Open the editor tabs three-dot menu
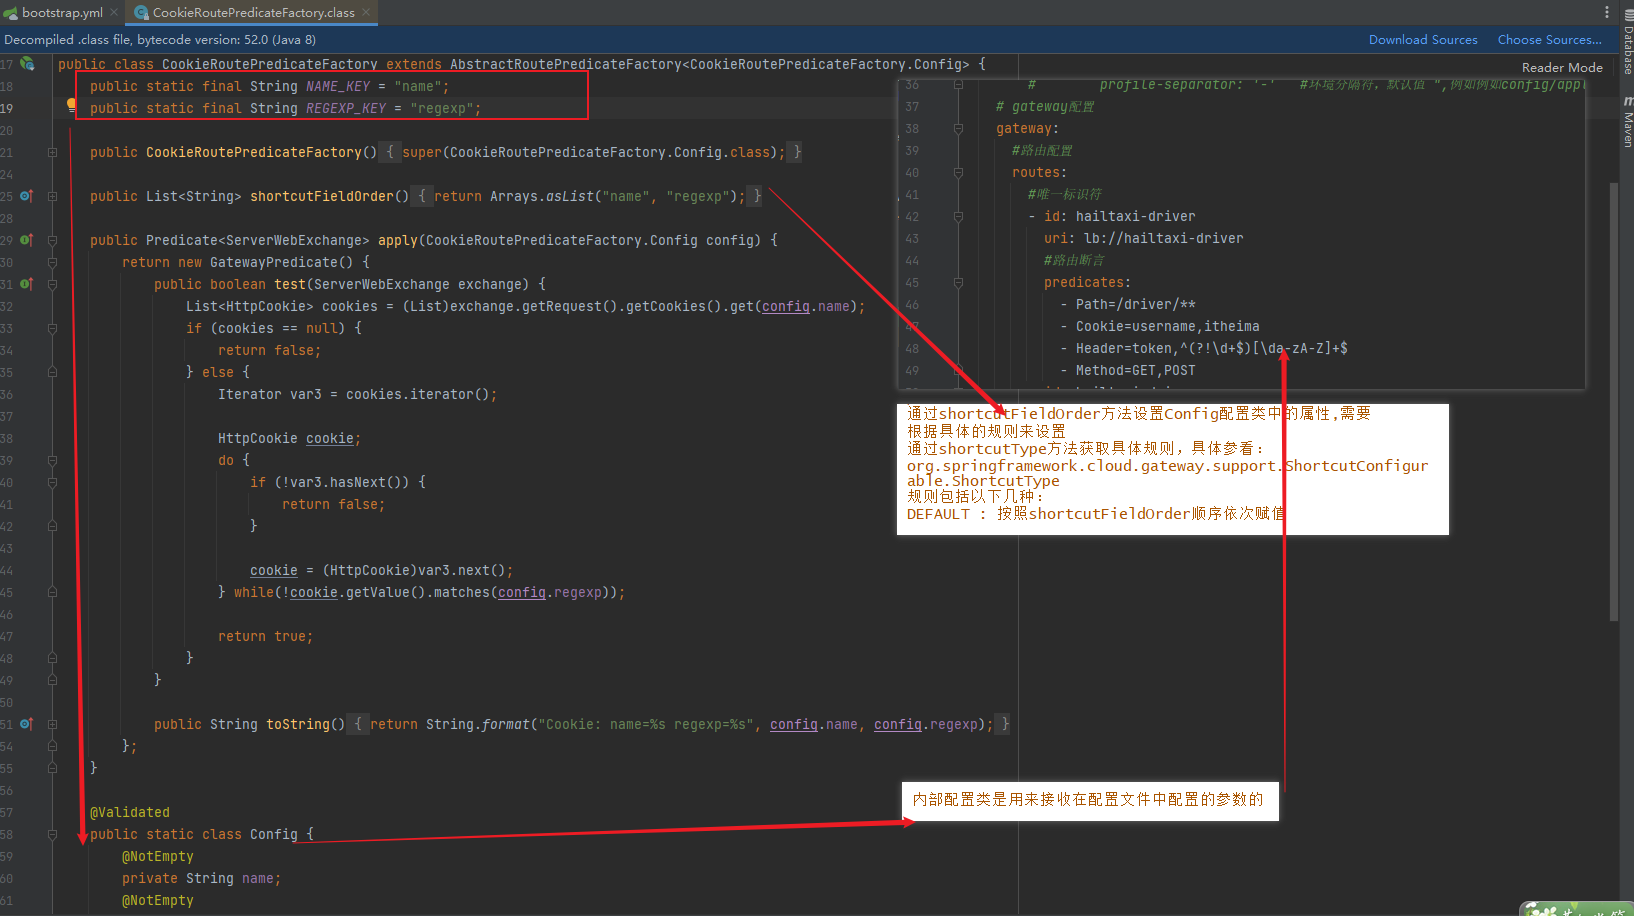This screenshot has width=1634, height=916. pyautogui.click(x=1607, y=12)
